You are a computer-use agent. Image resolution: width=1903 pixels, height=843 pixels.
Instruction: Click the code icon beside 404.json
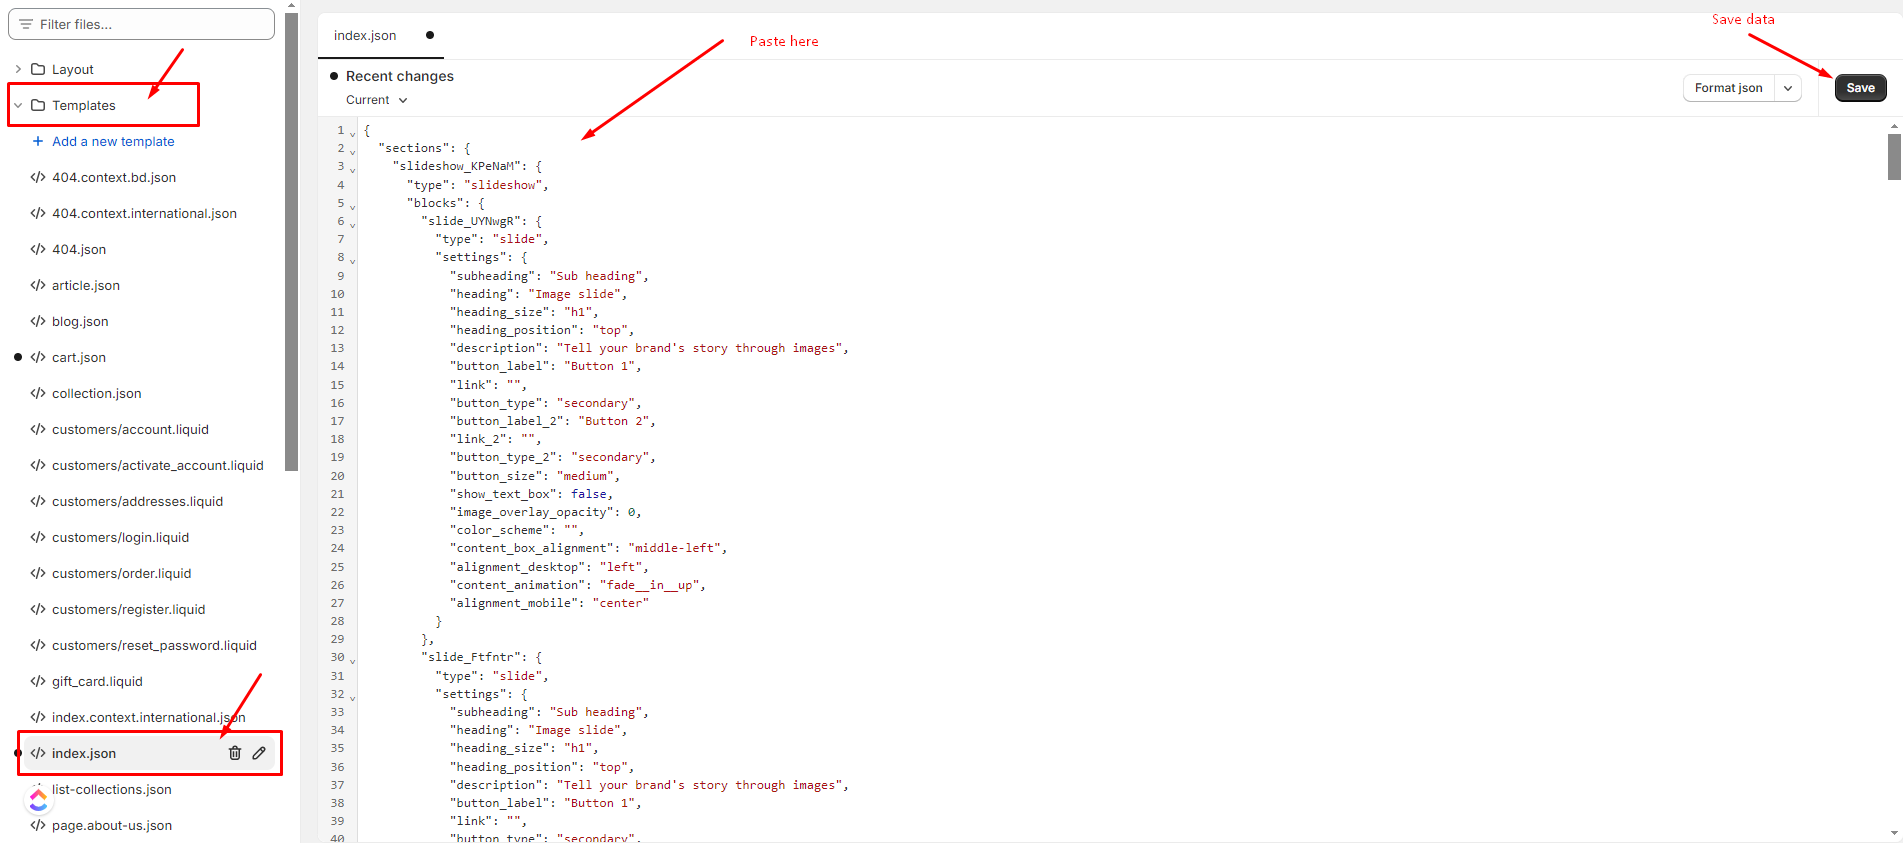click(38, 249)
